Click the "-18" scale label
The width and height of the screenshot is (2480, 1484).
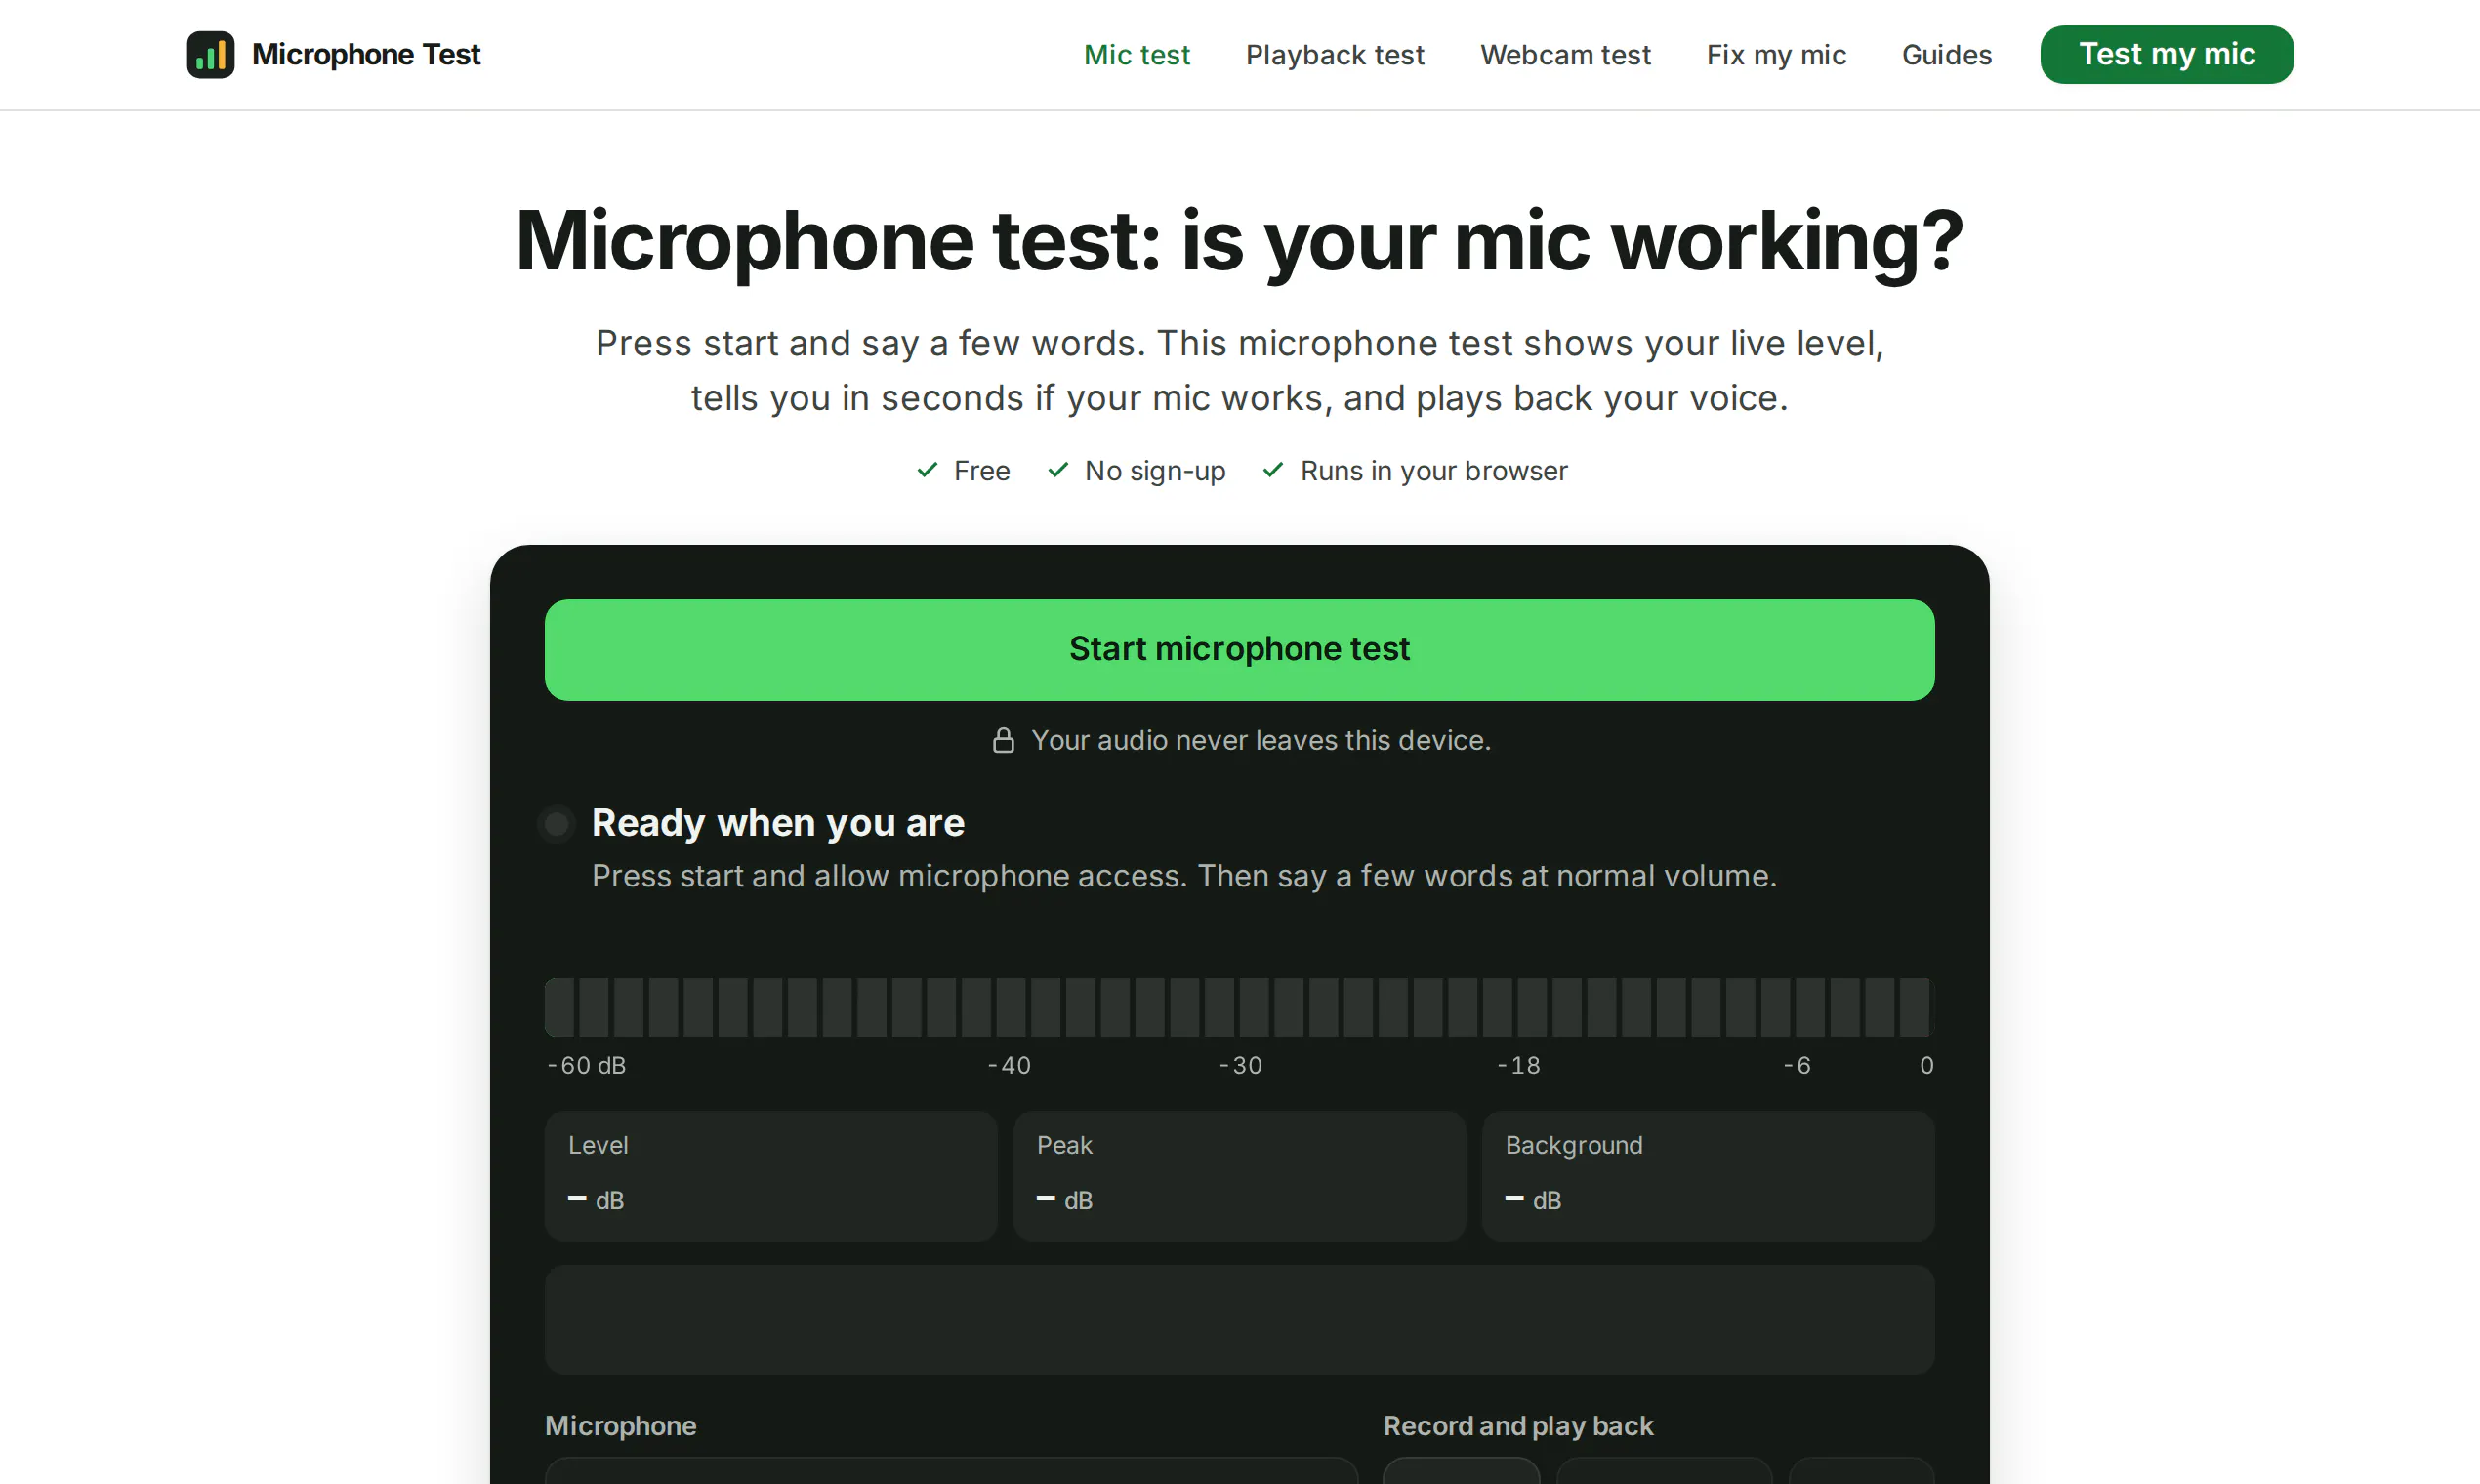tap(1518, 1066)
